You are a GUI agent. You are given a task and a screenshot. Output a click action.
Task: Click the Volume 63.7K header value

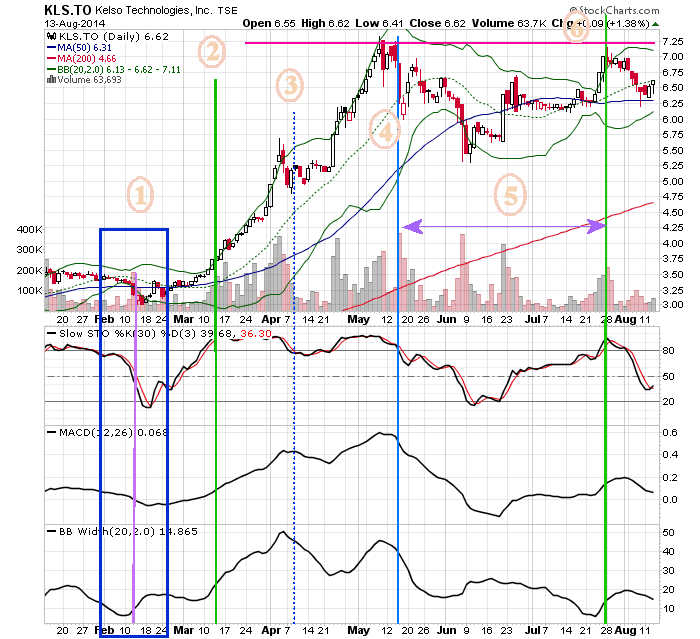click(508, 24)
